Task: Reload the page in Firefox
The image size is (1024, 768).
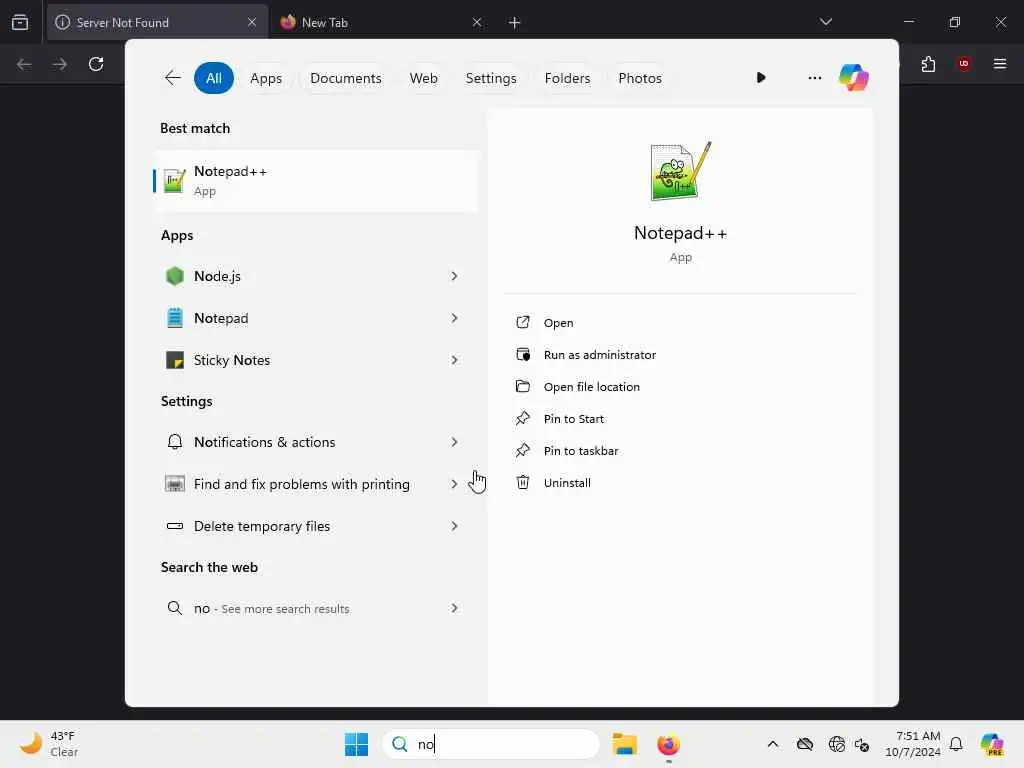Action: (x=96, y=63)
